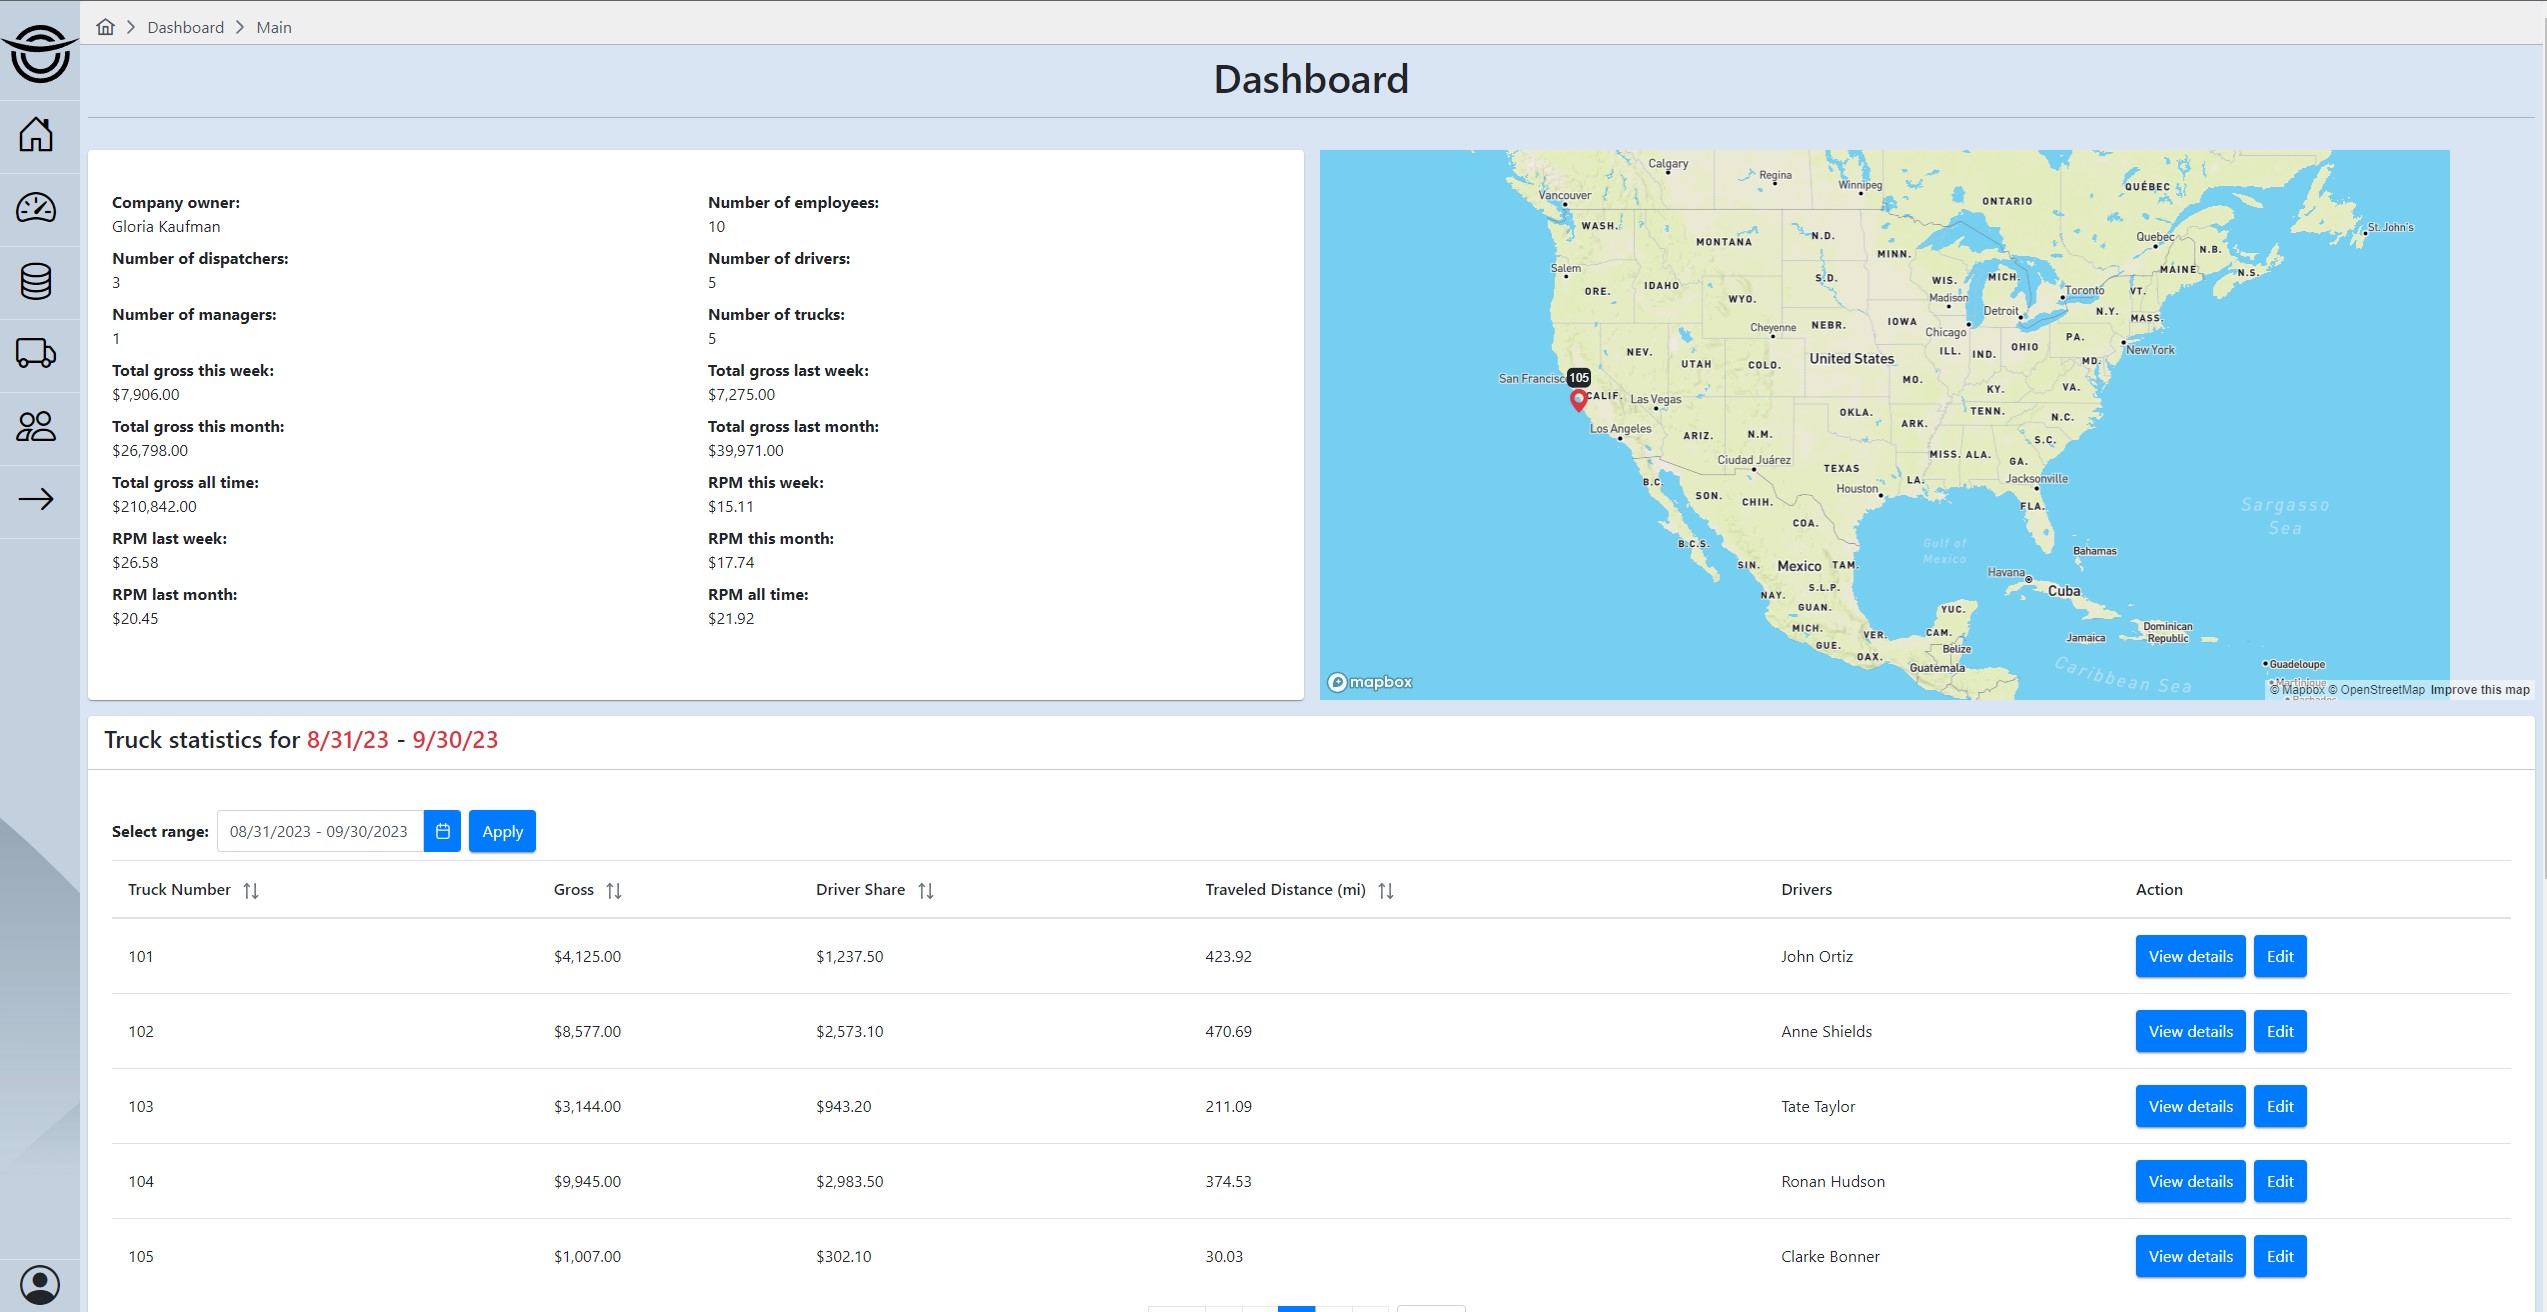This screenshot has height=1312, width=2547.
Task: Click the home icon in sidebar
Action: tap(36, 135)
